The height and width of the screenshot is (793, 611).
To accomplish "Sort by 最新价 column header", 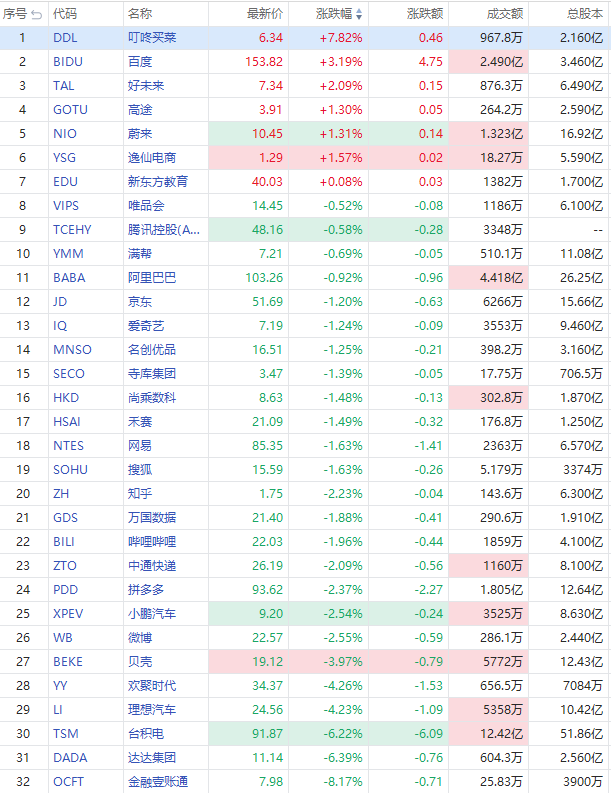I will pyautogui.click(x=264, y=14).
